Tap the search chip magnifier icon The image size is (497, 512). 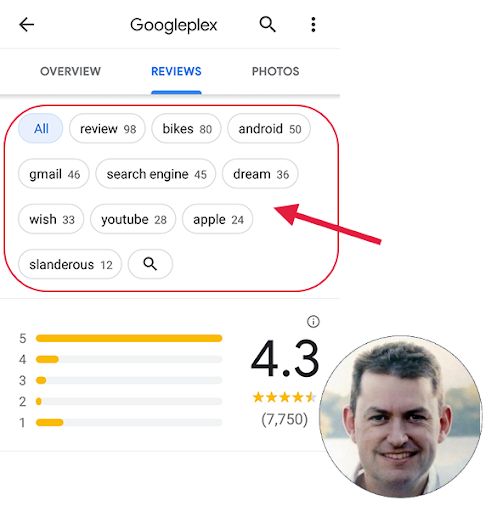click(150, 264)
